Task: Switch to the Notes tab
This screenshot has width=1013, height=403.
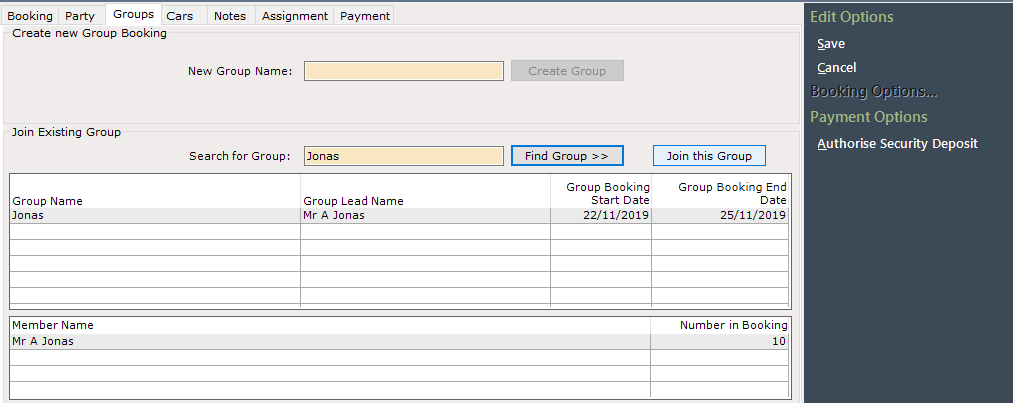Action: (x=230, y=16)
